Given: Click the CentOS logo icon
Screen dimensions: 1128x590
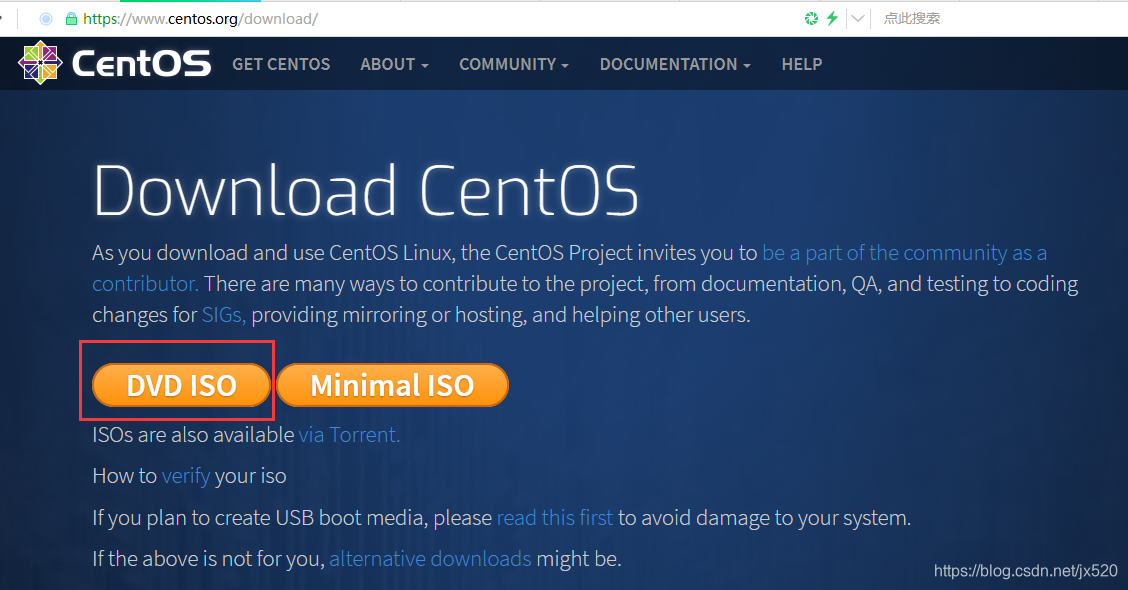Looking at the screenshot, I should click(x=40, y=63).
